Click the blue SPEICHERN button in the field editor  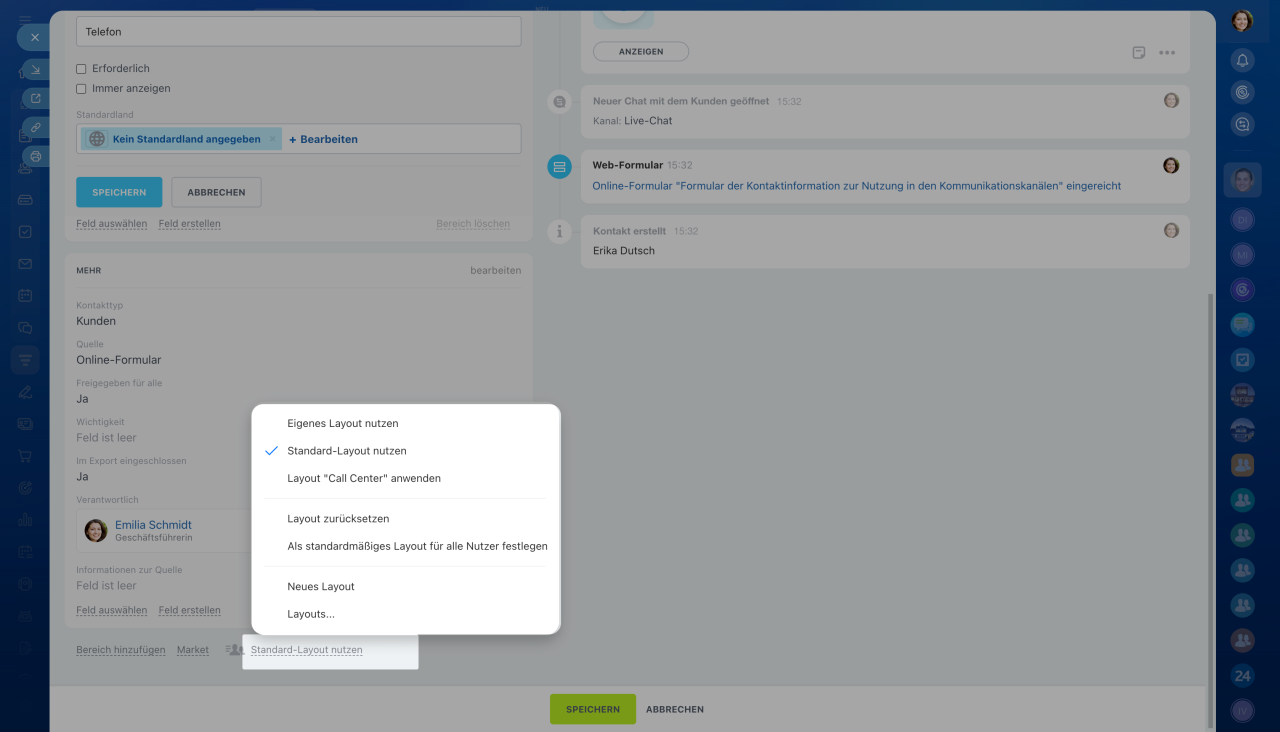click(x=119, y=192)
